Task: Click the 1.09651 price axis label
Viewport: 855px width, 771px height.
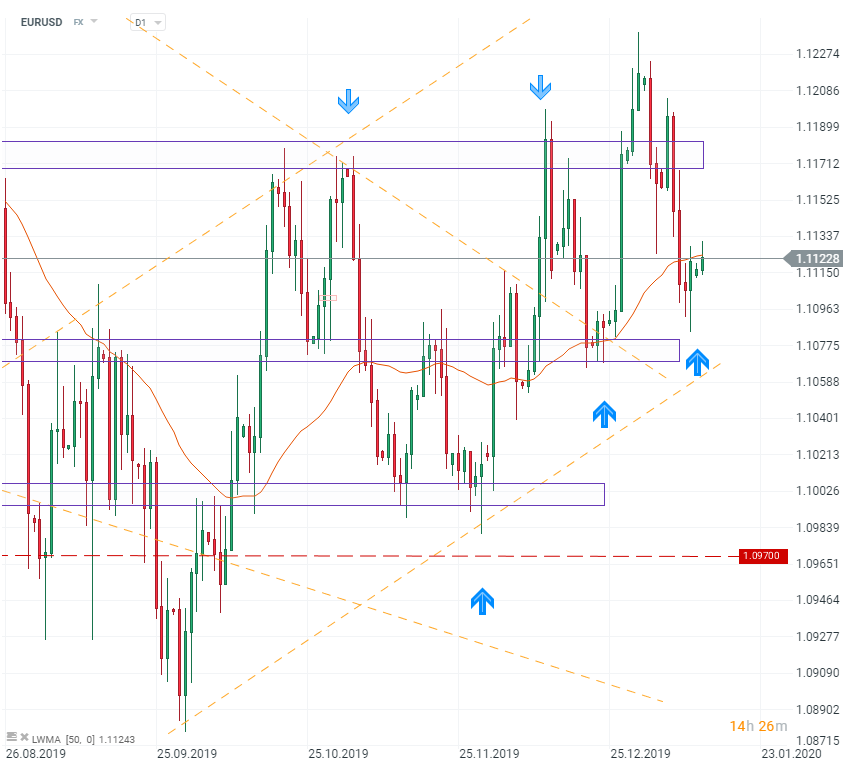Action: [x=817, y=563]
